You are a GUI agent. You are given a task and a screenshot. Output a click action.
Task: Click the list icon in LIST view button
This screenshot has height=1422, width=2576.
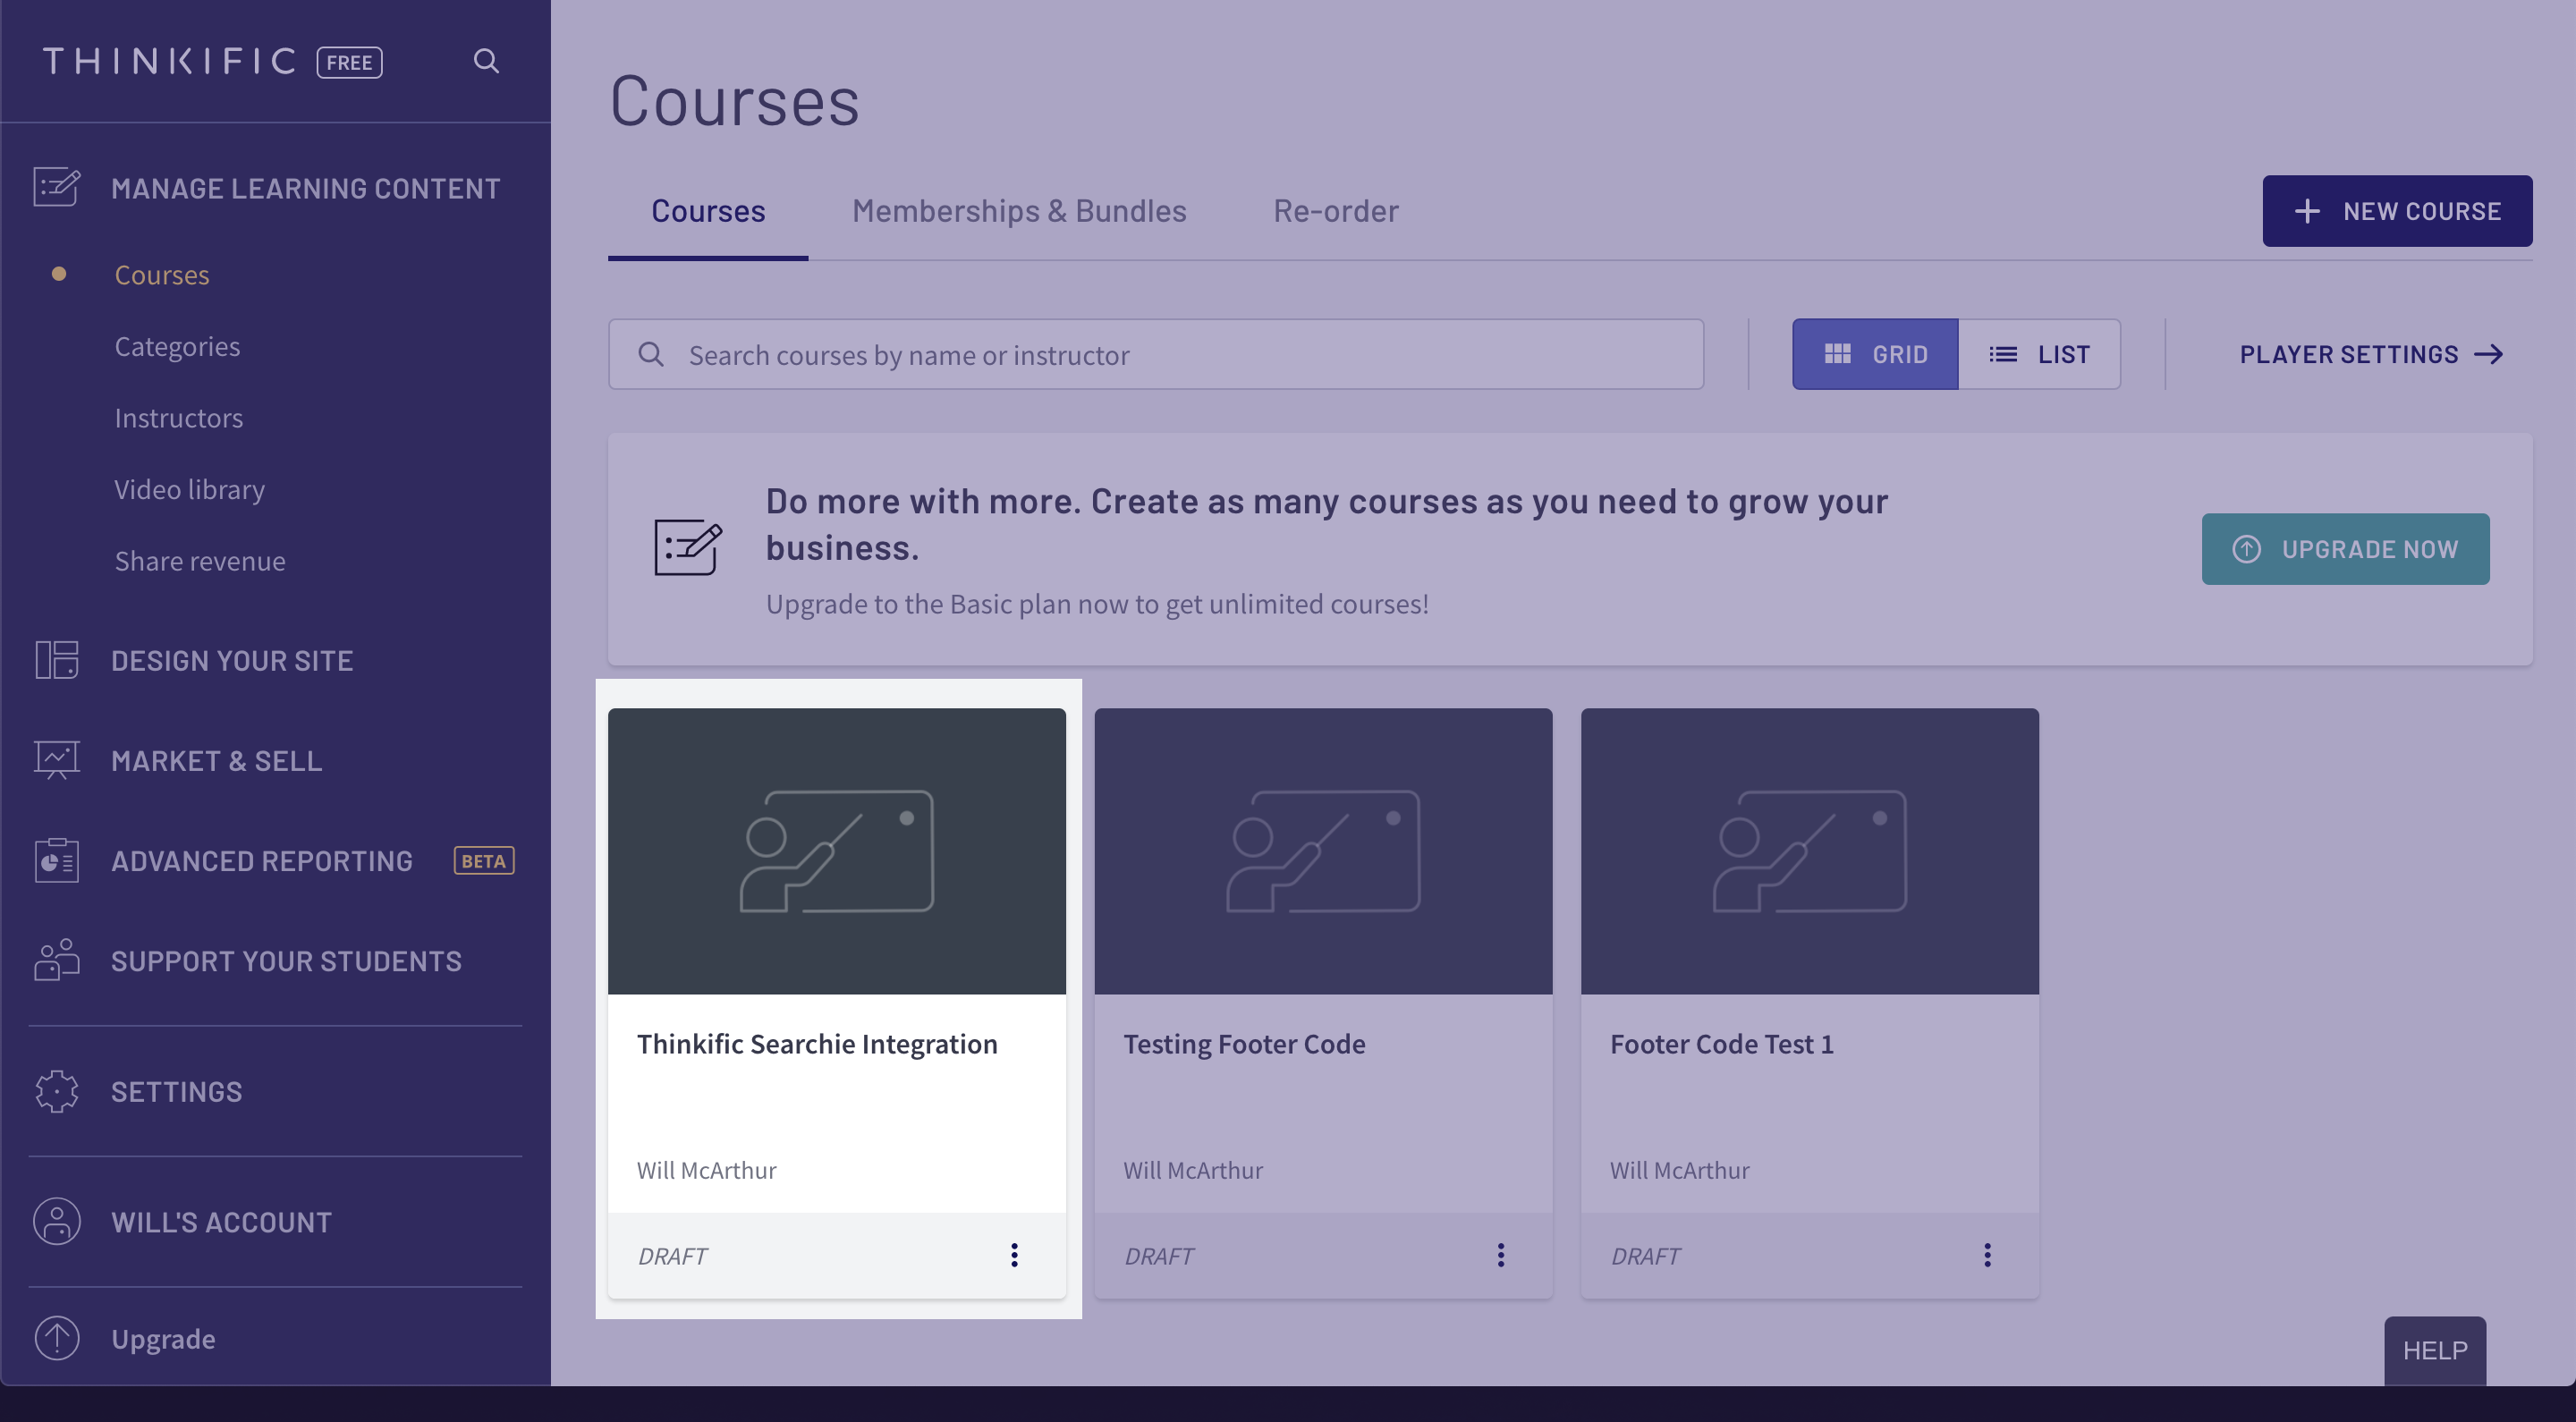click(2003, 354)
